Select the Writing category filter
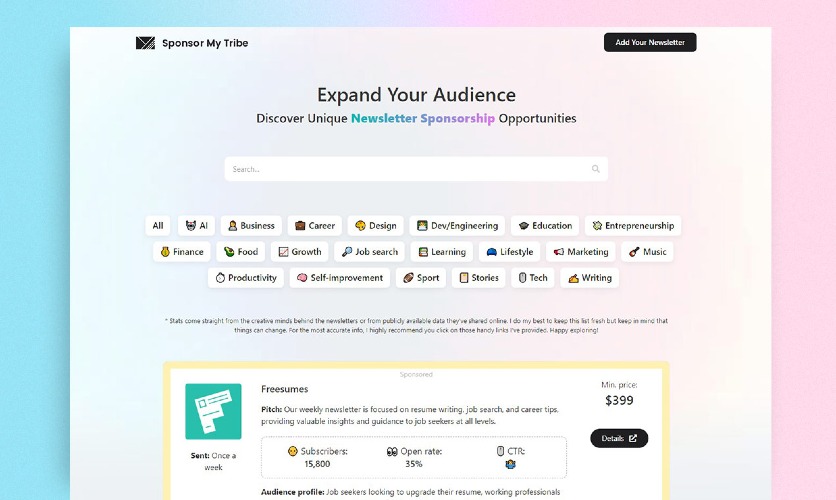 pyautogui.click(x=590, y=278)
